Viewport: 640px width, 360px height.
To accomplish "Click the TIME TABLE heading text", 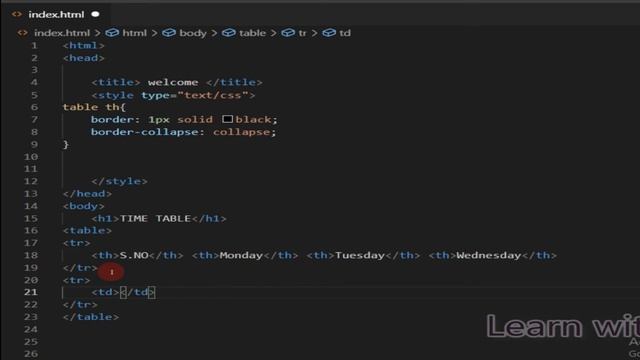I will pos(156,219).
